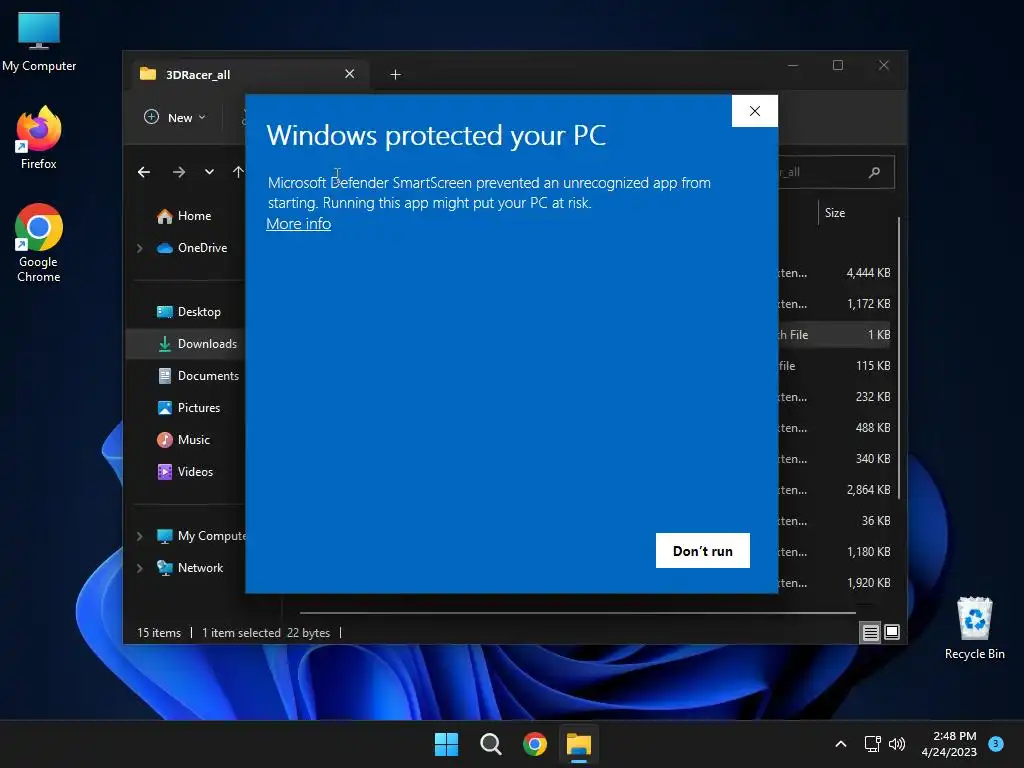Go up one folder level

tap(238, 172)
